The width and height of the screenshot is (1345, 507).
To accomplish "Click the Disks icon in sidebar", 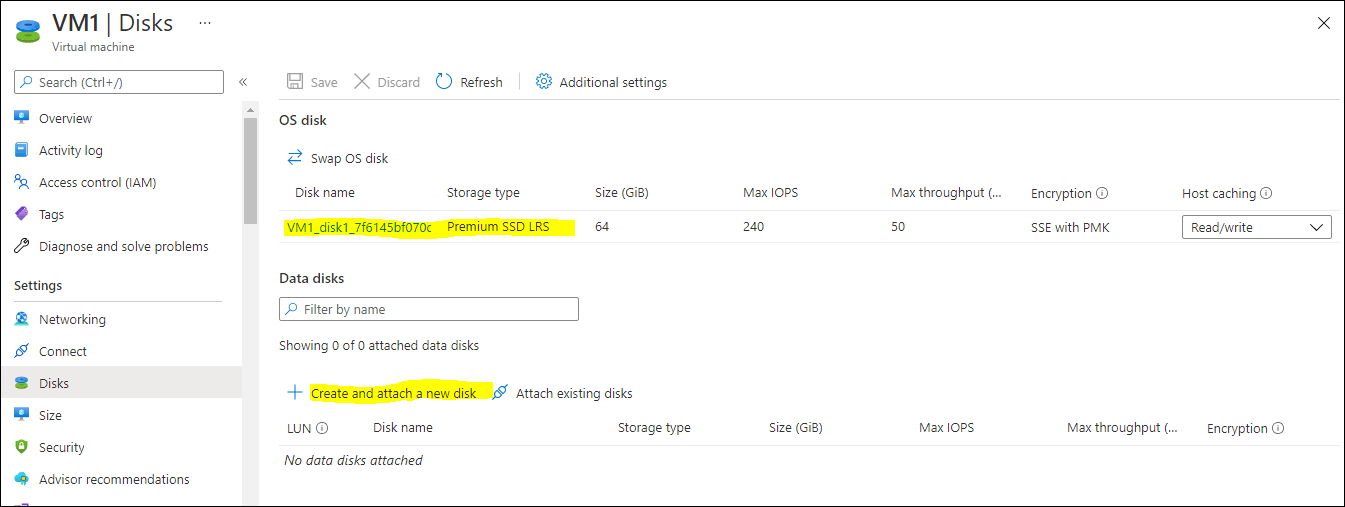I will pos(21,383).
